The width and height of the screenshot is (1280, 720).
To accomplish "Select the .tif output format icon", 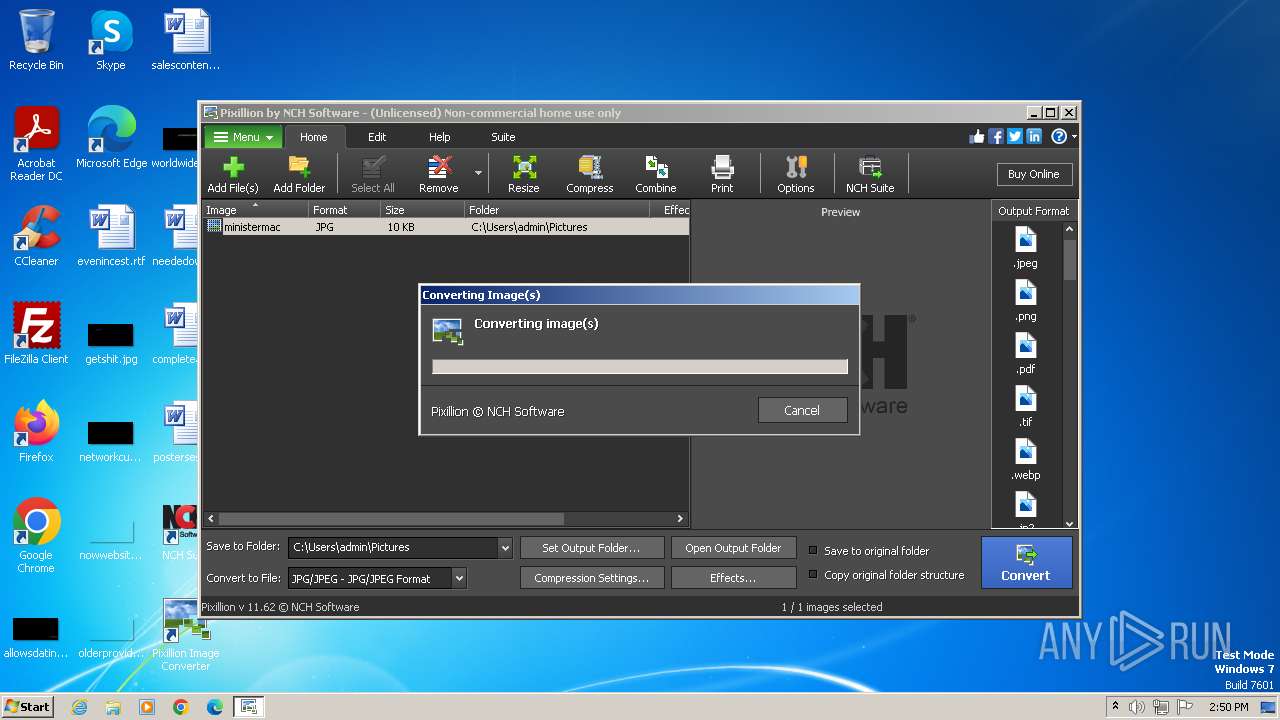I will coord(1025,407).
